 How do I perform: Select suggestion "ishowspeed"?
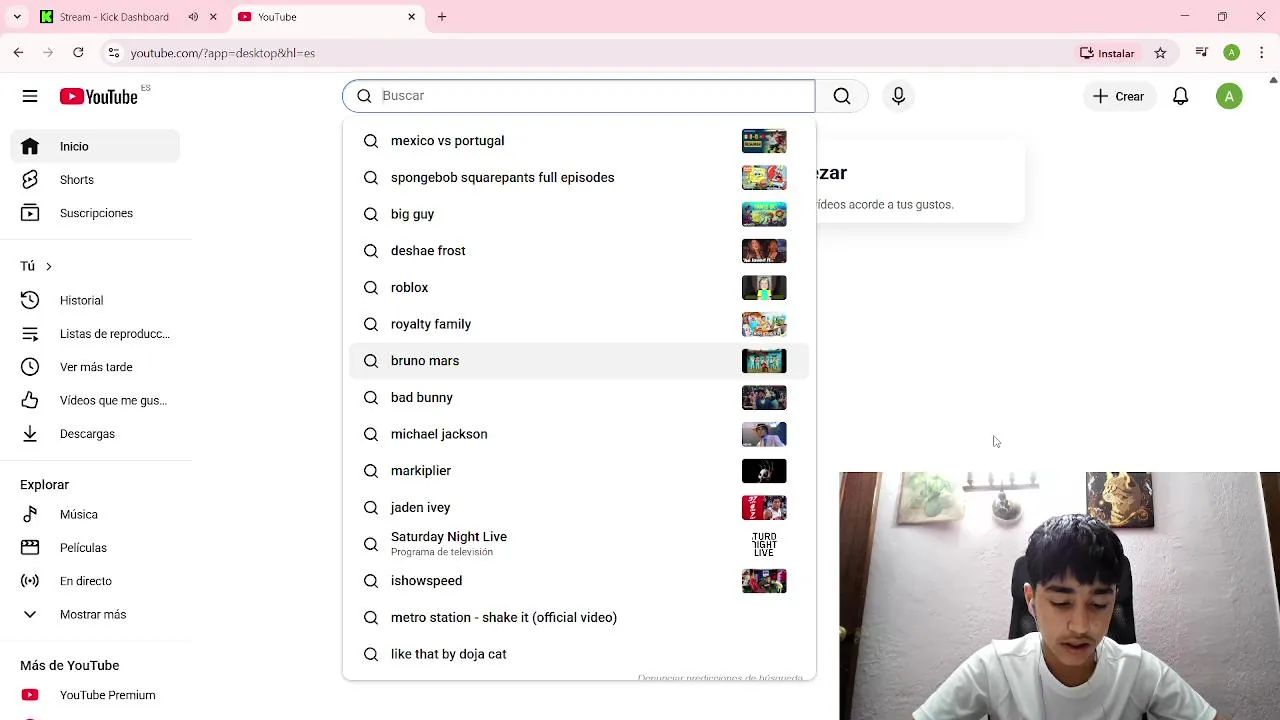pyautogui.click(x=579, y=581)
